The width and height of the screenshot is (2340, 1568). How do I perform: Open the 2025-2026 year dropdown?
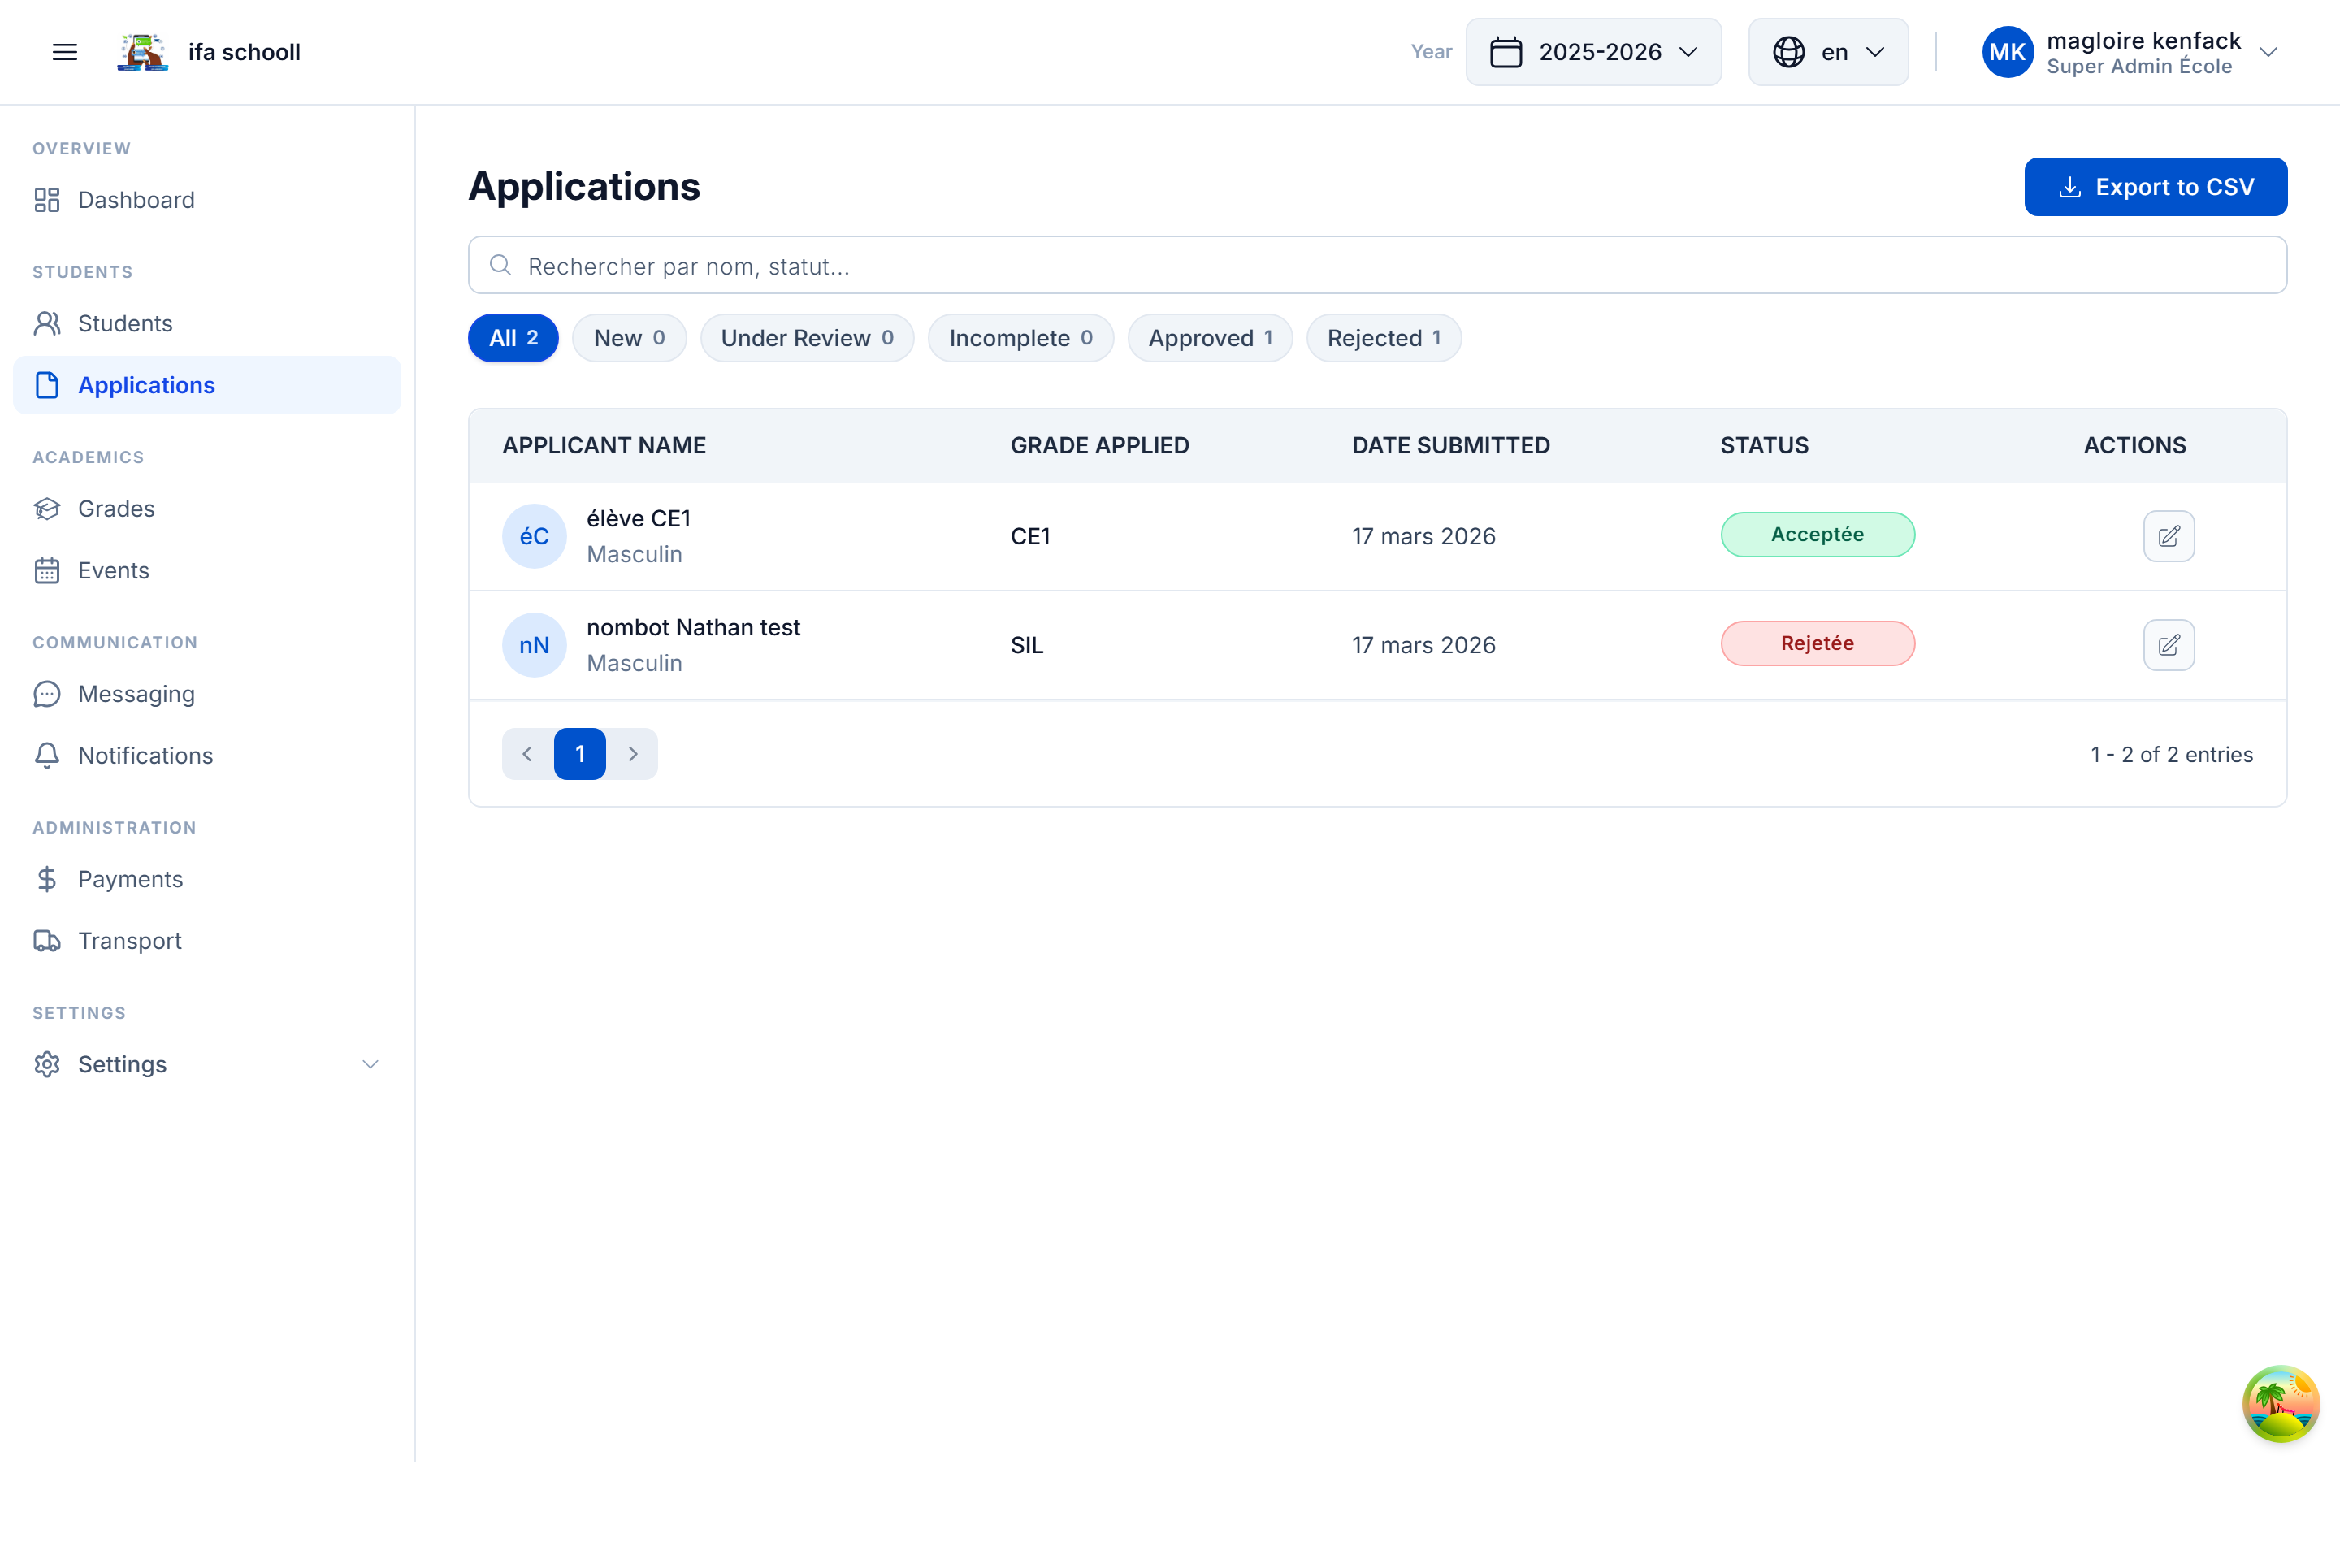(x=1593, y=52)
